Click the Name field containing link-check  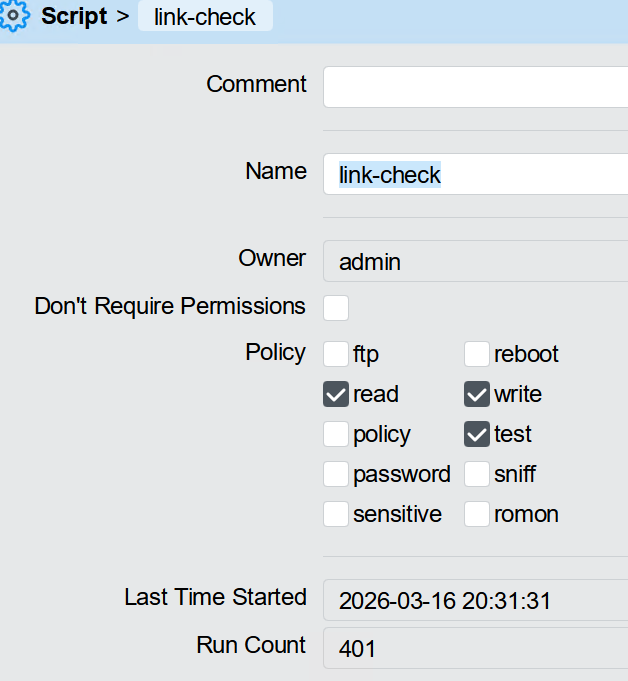(475, 174)
